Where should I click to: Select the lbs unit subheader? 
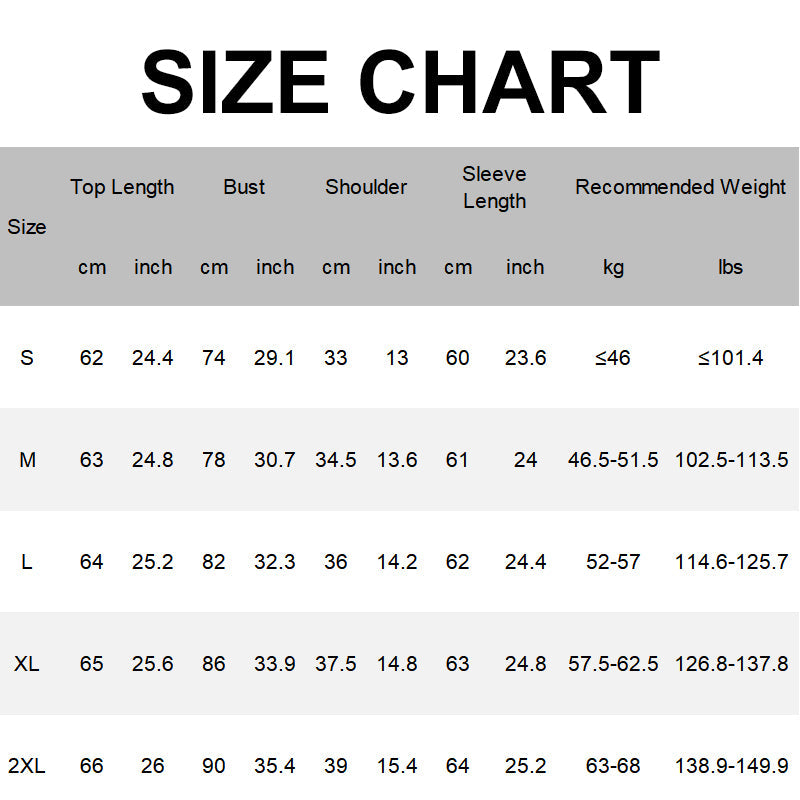tap(731, 267)
